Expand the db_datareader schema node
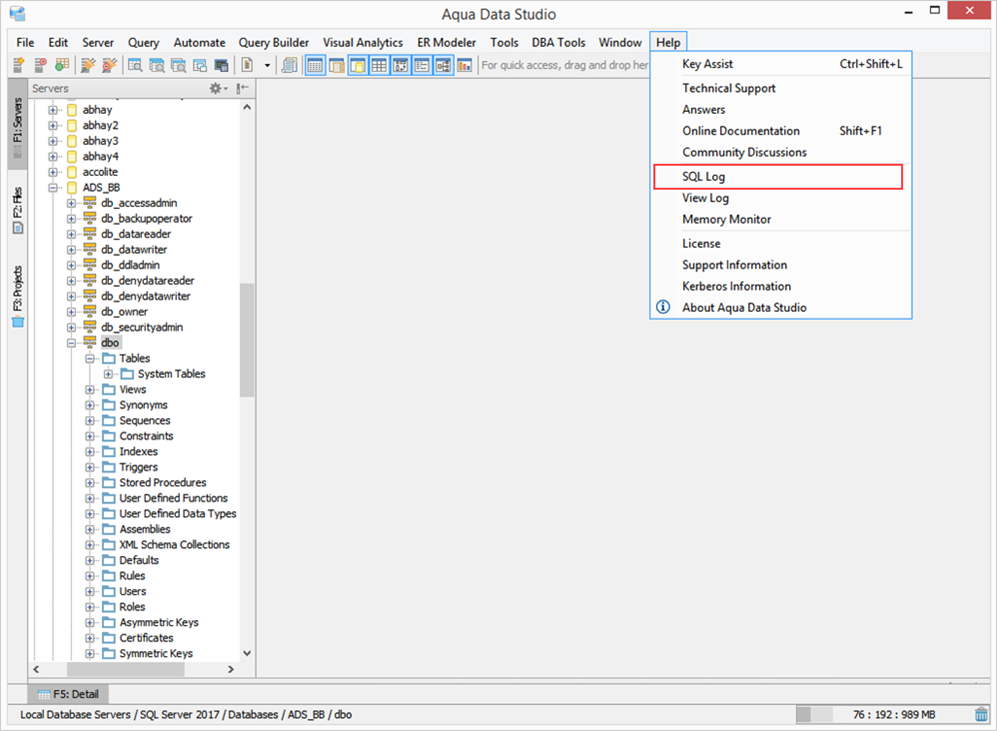 point(72,234)
